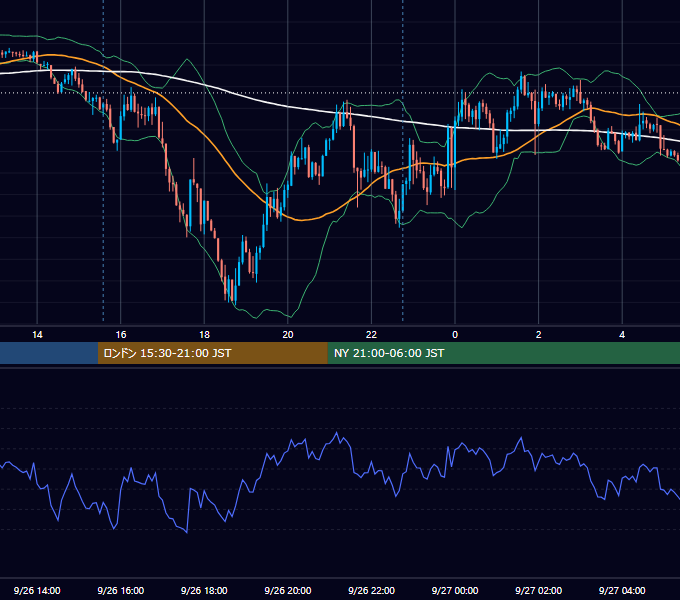Click hour label 20 on price chart axis

[288, 335]
